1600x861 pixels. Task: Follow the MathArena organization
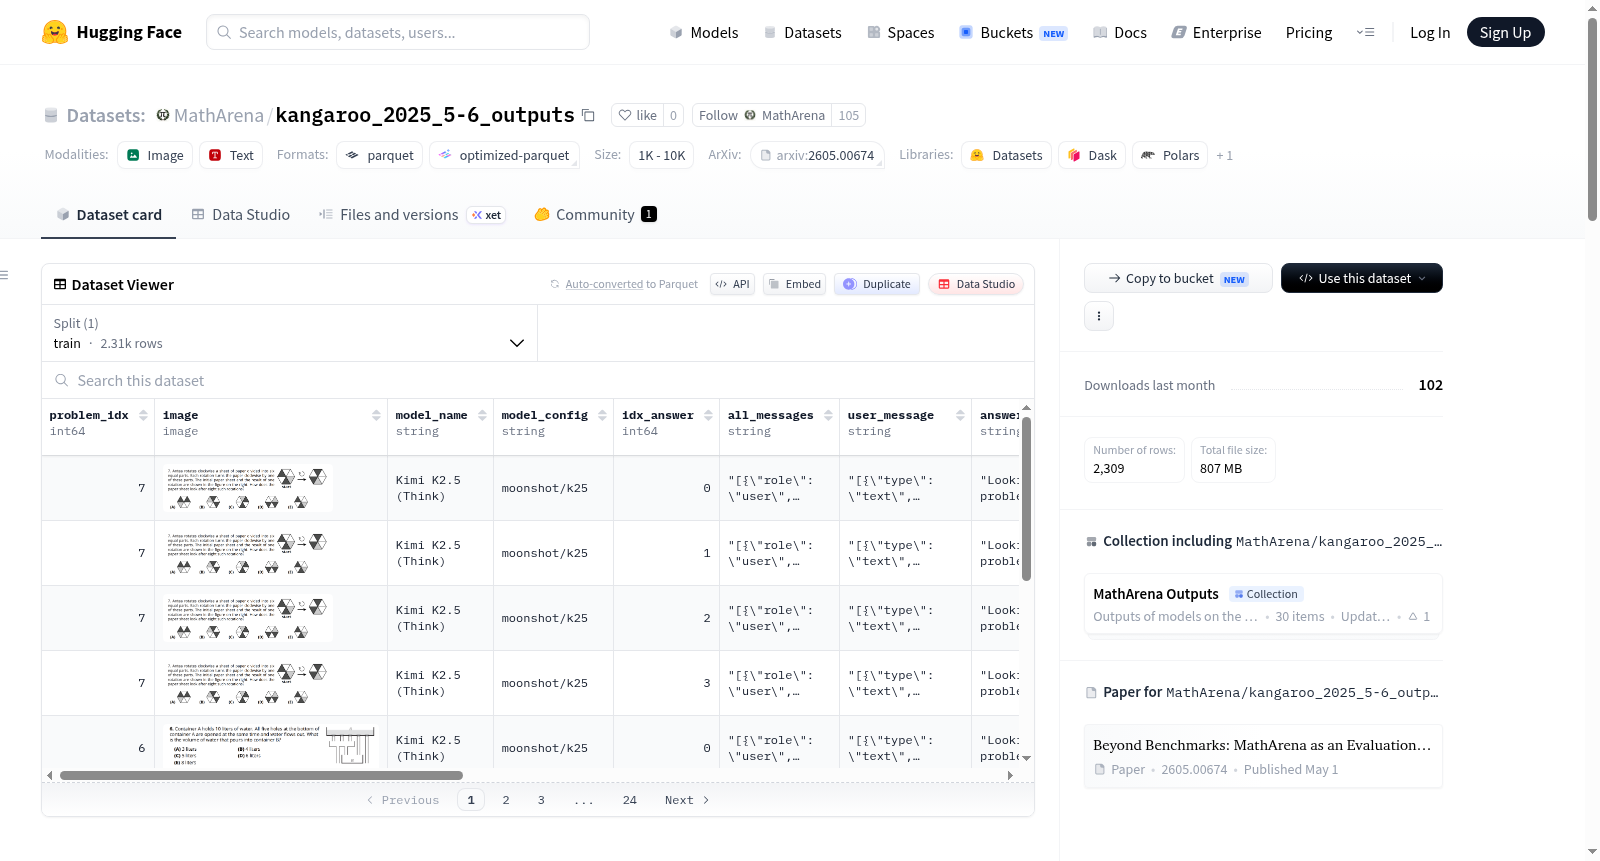coord(761,115)
